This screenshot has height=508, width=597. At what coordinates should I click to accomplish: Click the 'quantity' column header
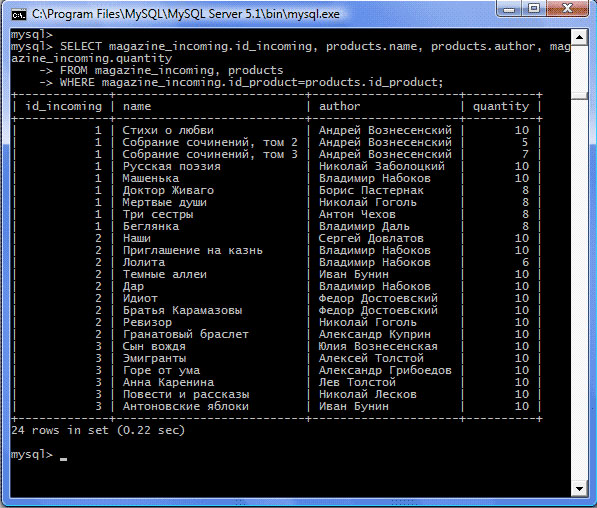501,107
